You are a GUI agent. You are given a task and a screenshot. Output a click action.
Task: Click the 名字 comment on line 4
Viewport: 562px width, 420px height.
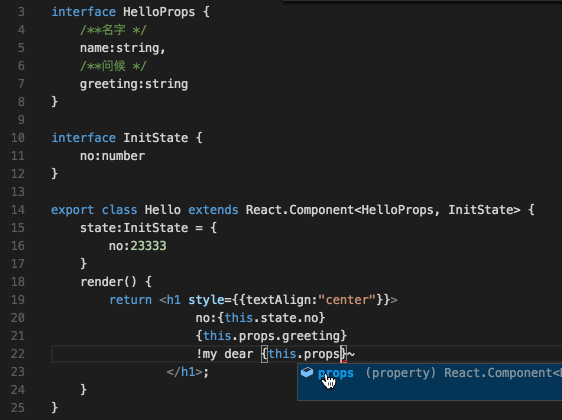[114, 30]
